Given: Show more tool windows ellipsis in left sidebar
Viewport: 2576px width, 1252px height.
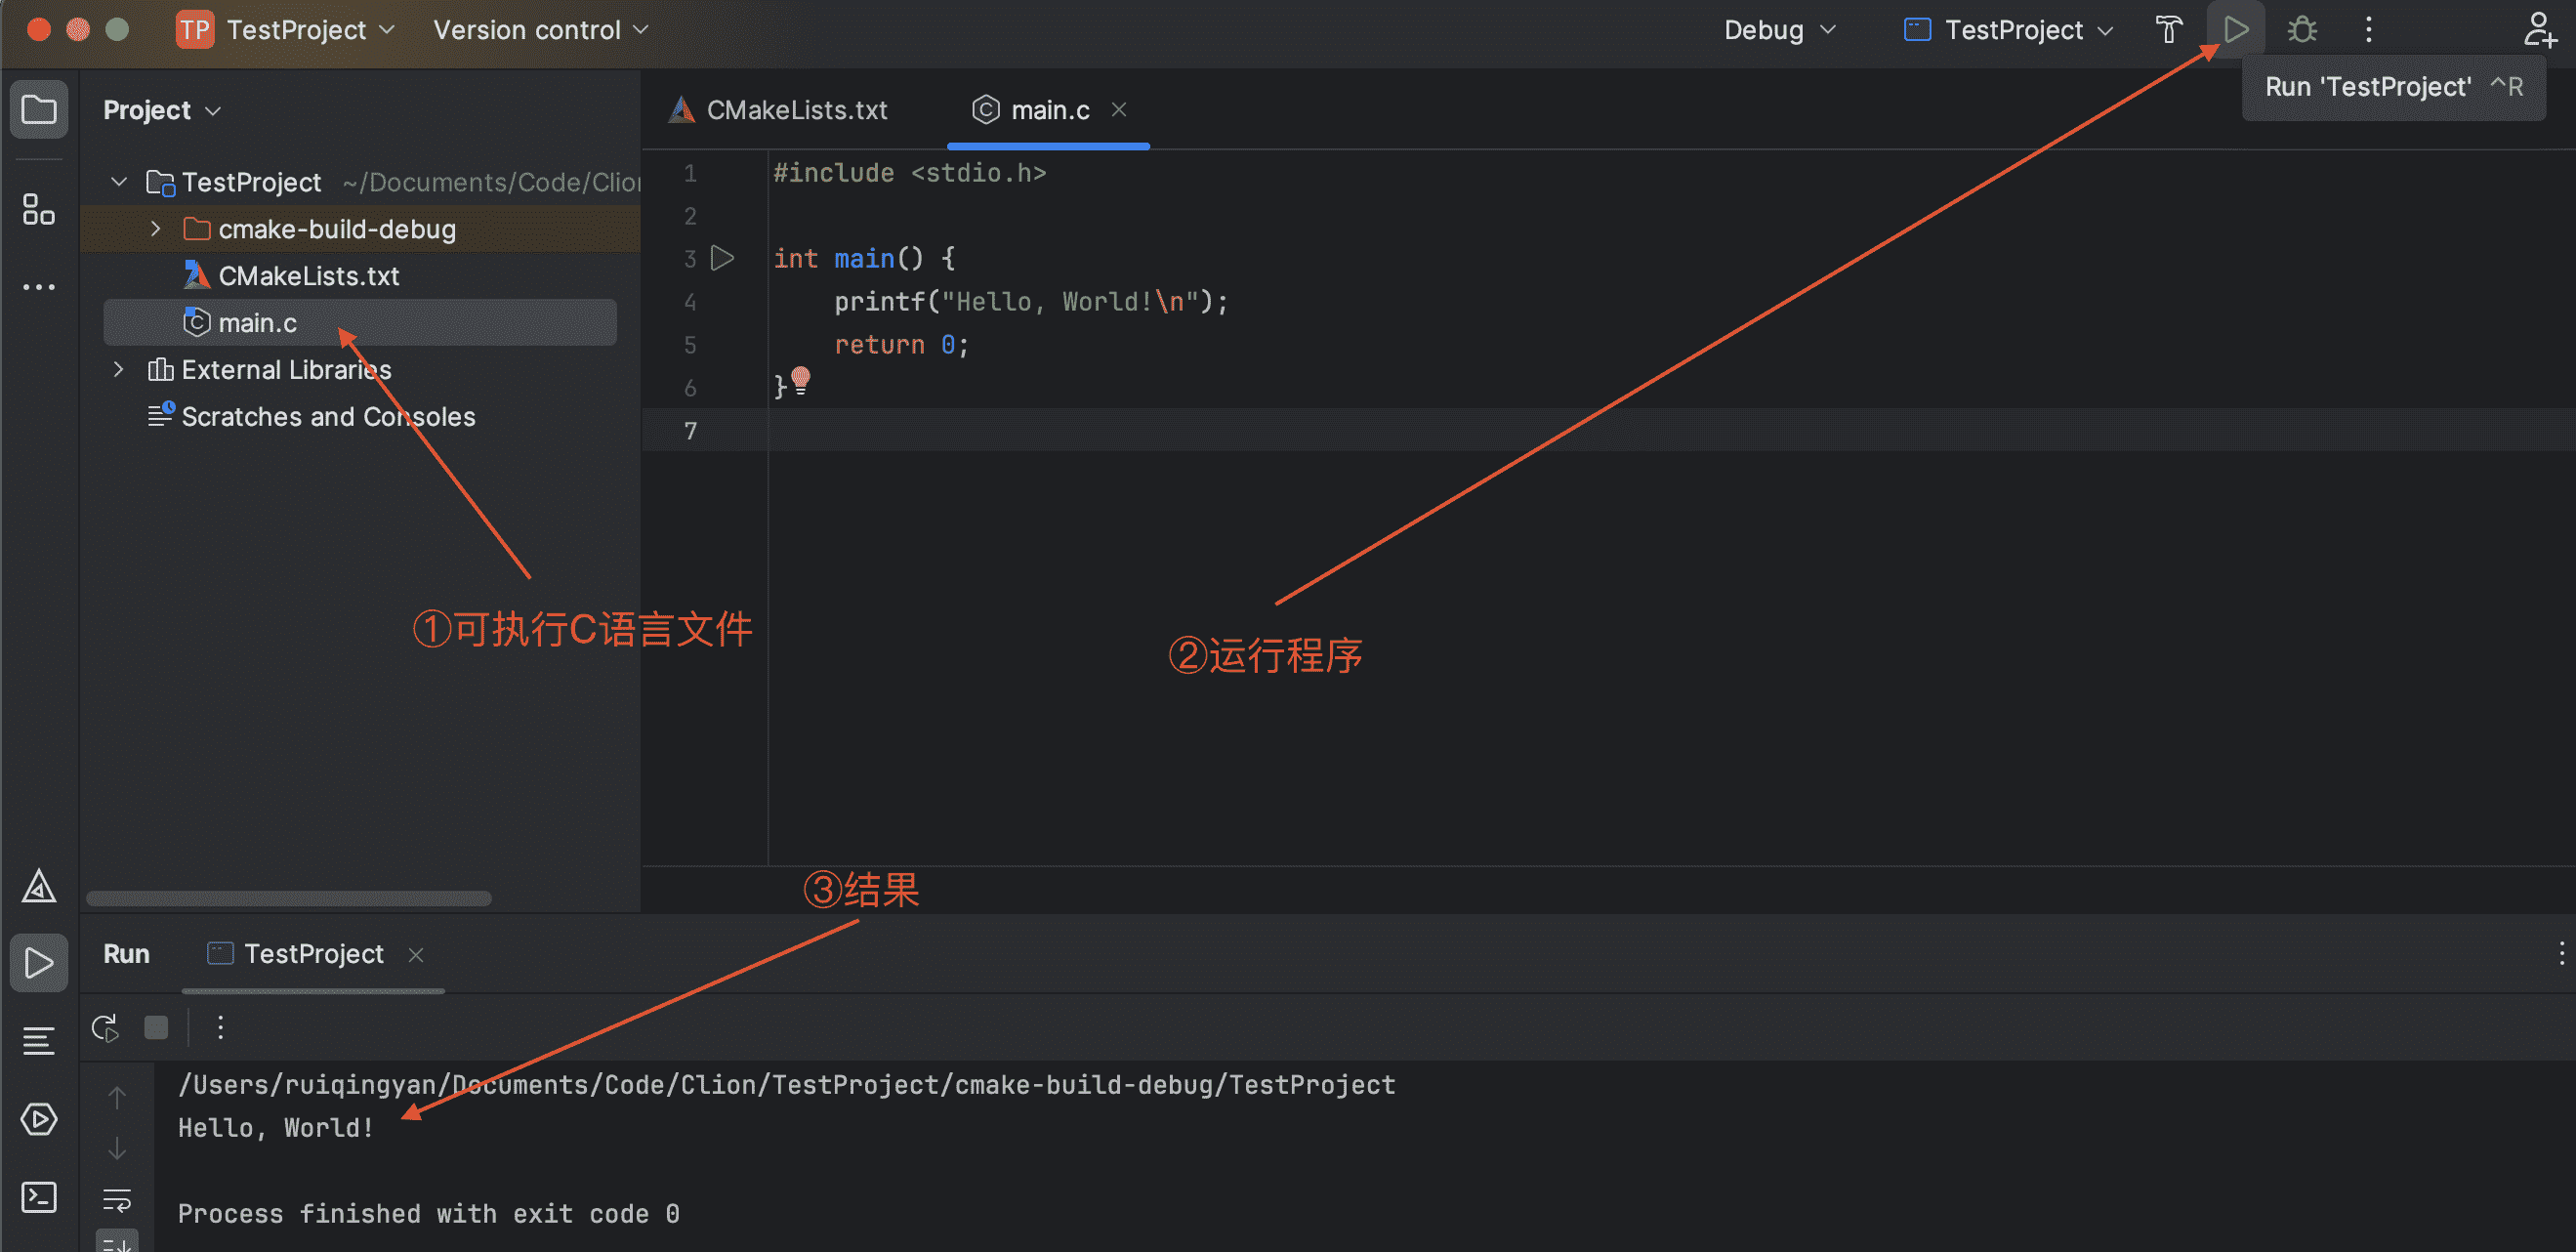Looking at the screenshot, I should click(39, 287).
